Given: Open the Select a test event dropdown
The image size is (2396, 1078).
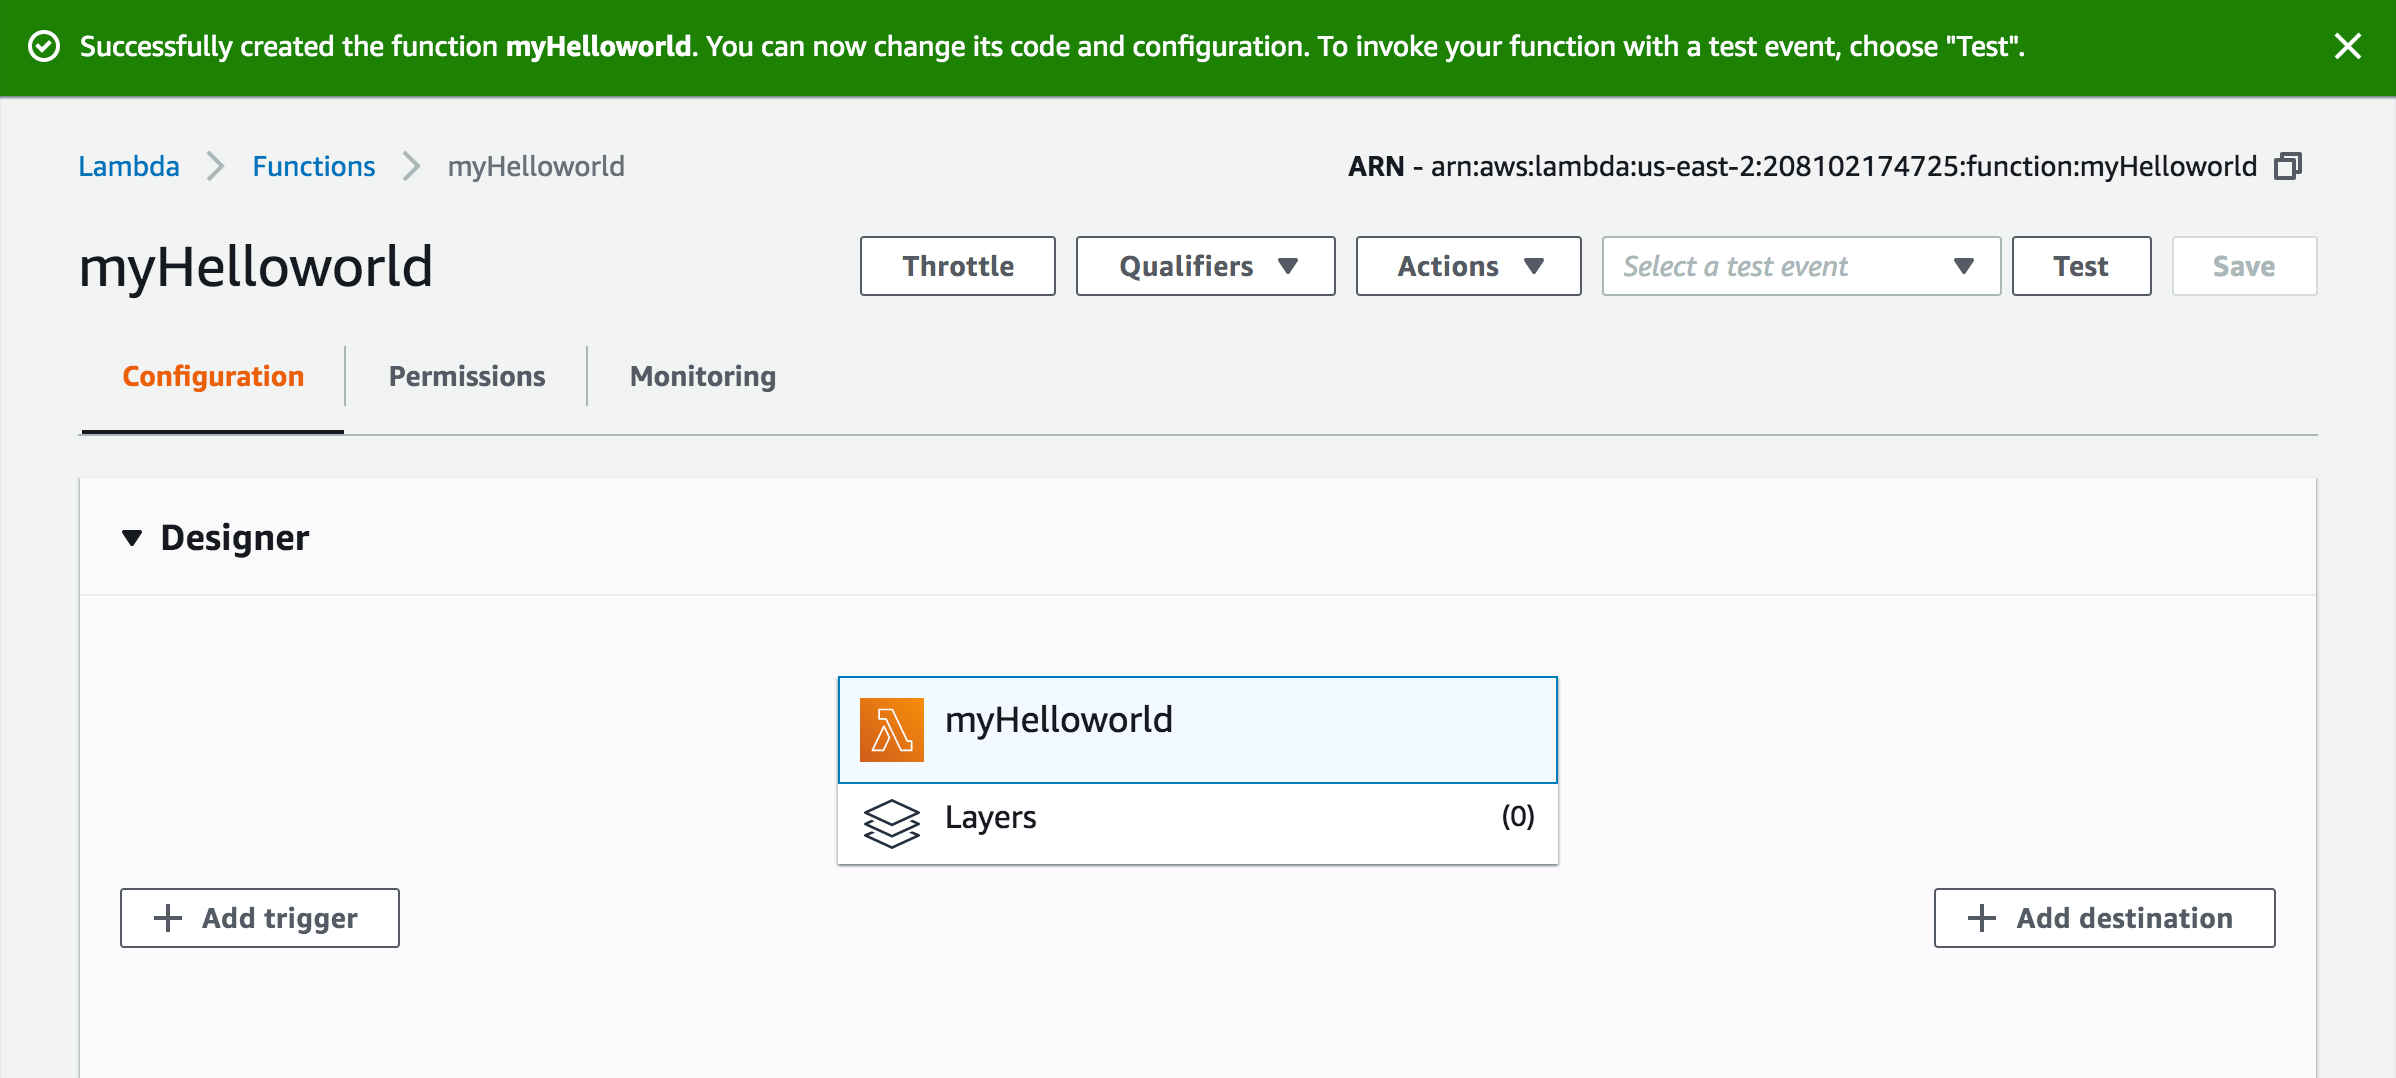Looking at the screenshot, I should click(x=1800, y=266).
